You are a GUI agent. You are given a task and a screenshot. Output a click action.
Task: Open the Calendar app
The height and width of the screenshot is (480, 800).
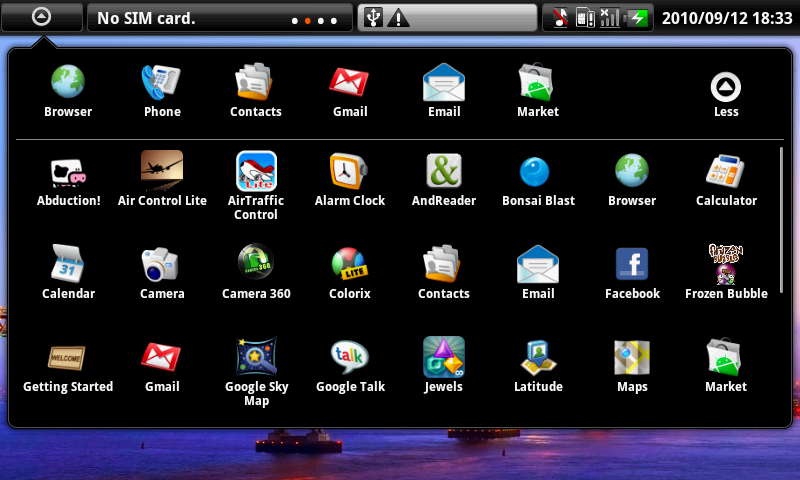click(68, 272)
